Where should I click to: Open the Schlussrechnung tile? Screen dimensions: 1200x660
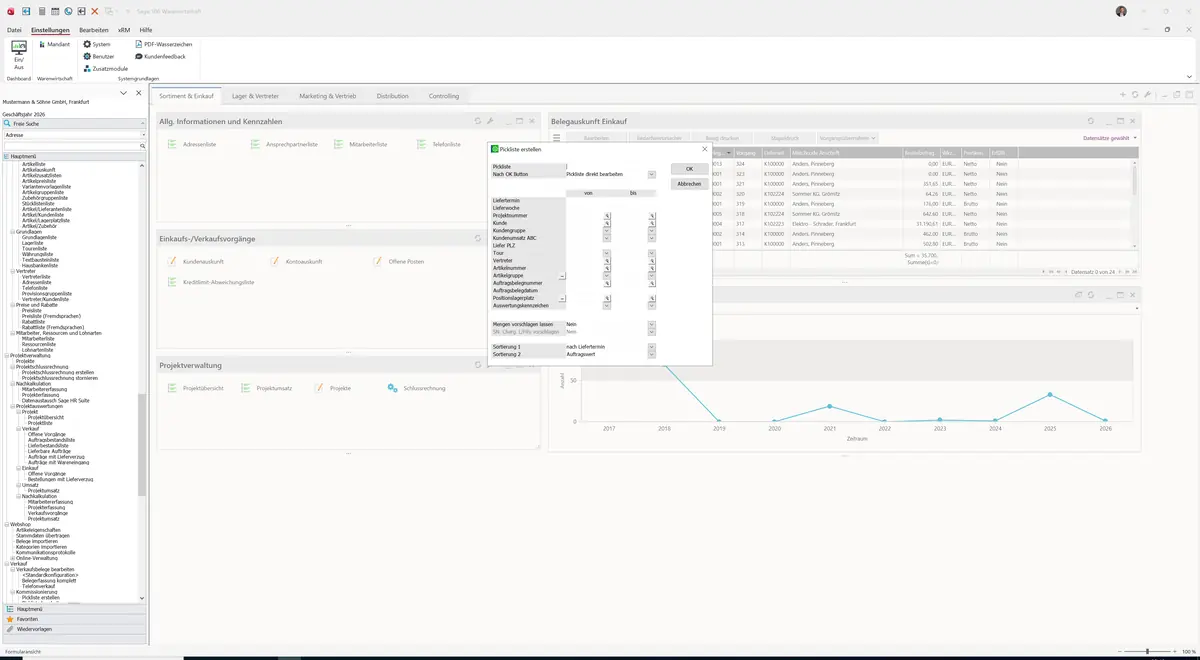(x=416, y=388)
